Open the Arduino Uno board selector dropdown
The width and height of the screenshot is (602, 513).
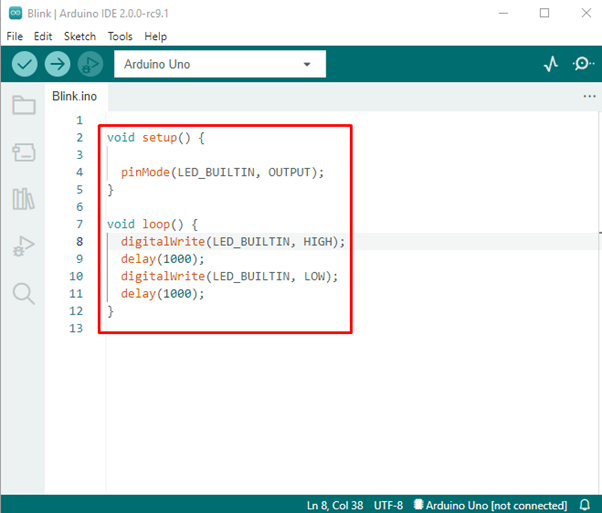(x=220, y=64)
